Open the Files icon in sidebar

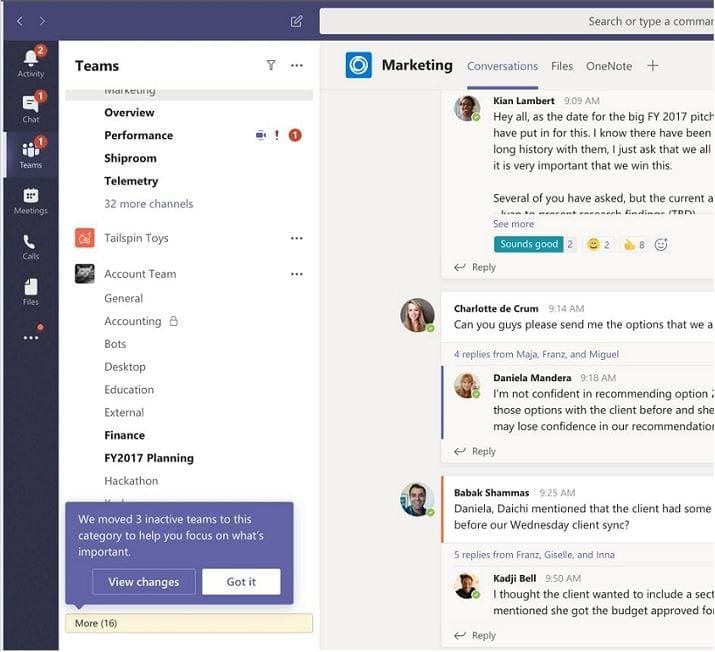[x=30, y=291]
